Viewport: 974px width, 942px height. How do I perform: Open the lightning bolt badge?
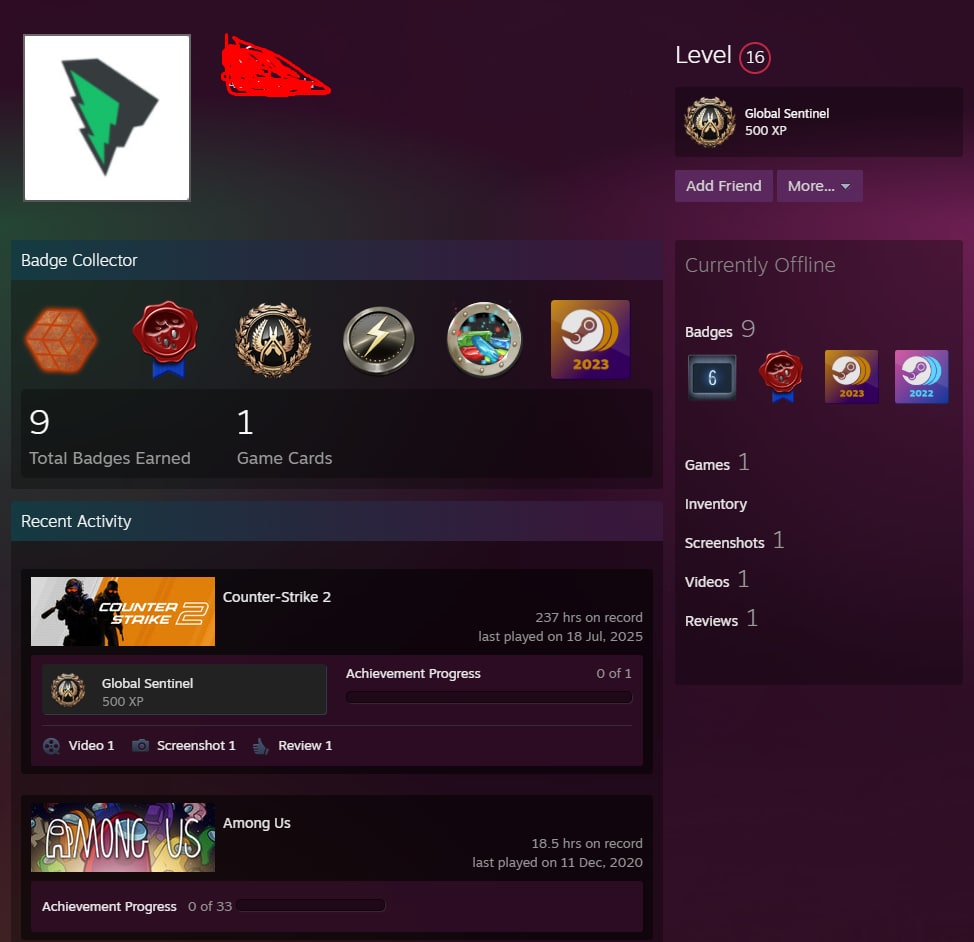[378, 341]
